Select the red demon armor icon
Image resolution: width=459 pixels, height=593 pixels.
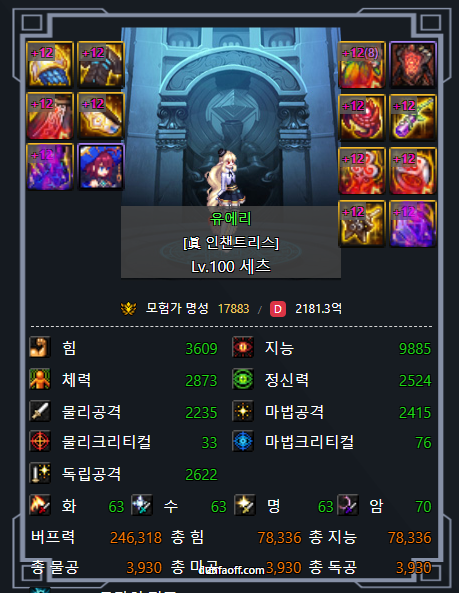pyautogui.click(x=412, y=65)
